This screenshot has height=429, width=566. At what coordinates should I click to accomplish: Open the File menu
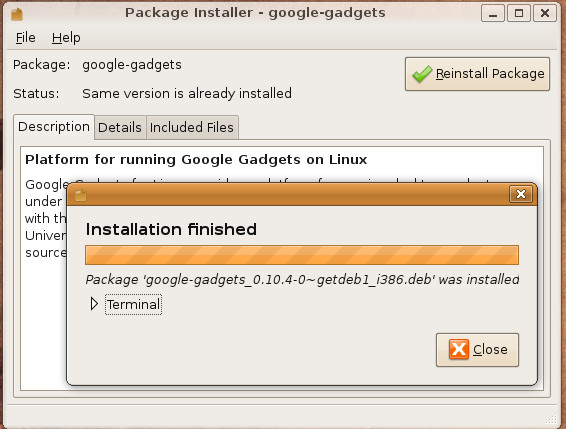(x=25, y=38)
